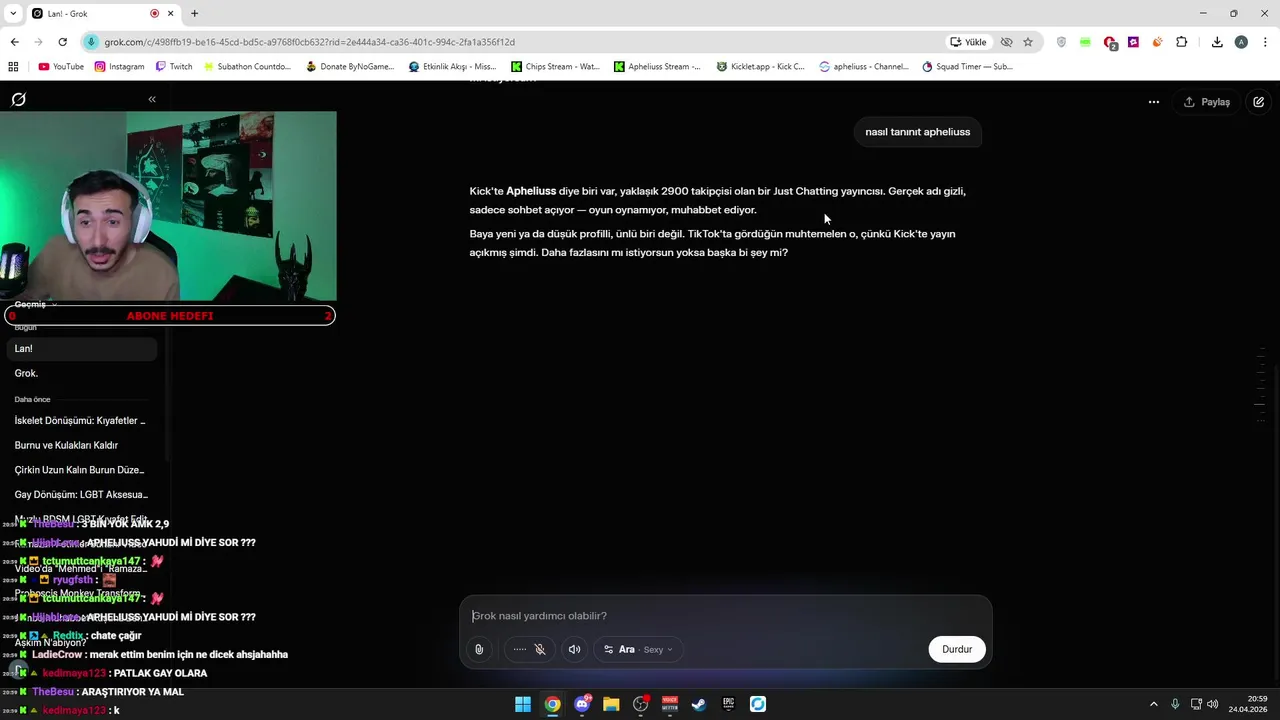Viewport: 1280px width, 720px height.
Task: Bookmark this page with the star
Action: tap(1028, 42)
